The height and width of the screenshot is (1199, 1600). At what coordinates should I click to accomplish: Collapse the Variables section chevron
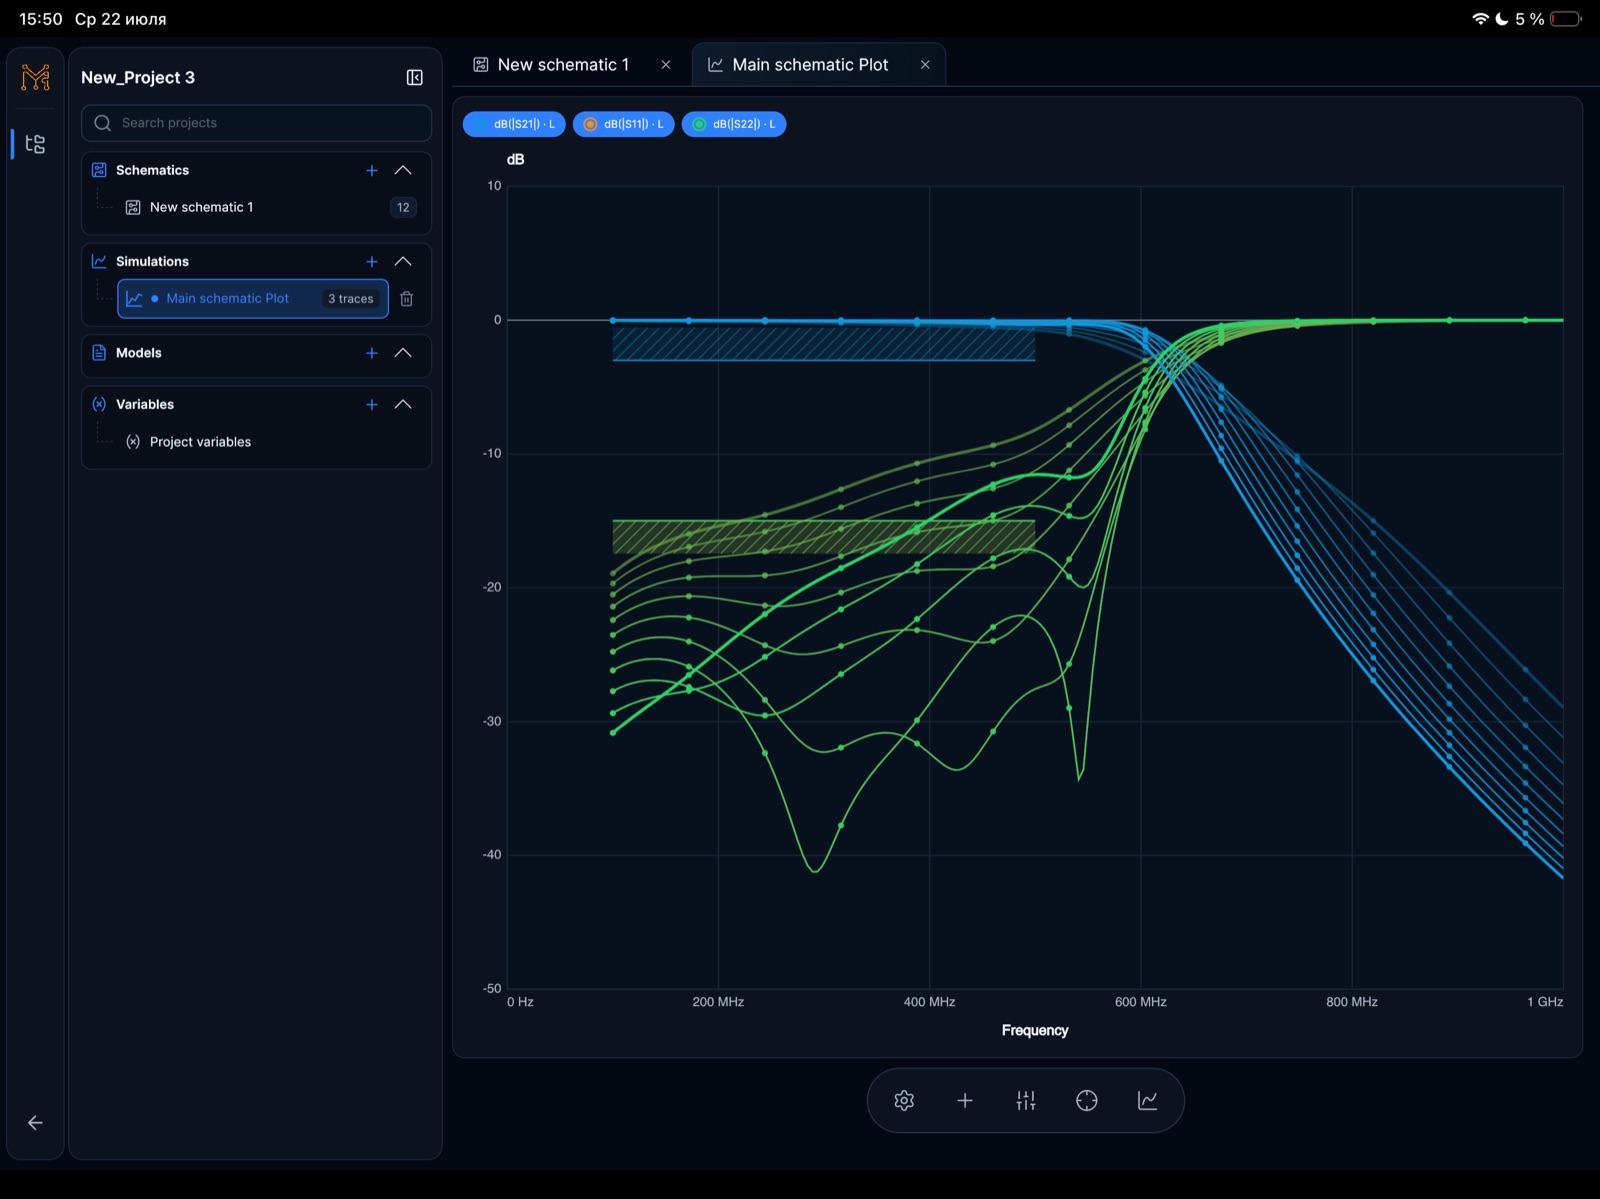pyautogui.click(x=403, y=405)
